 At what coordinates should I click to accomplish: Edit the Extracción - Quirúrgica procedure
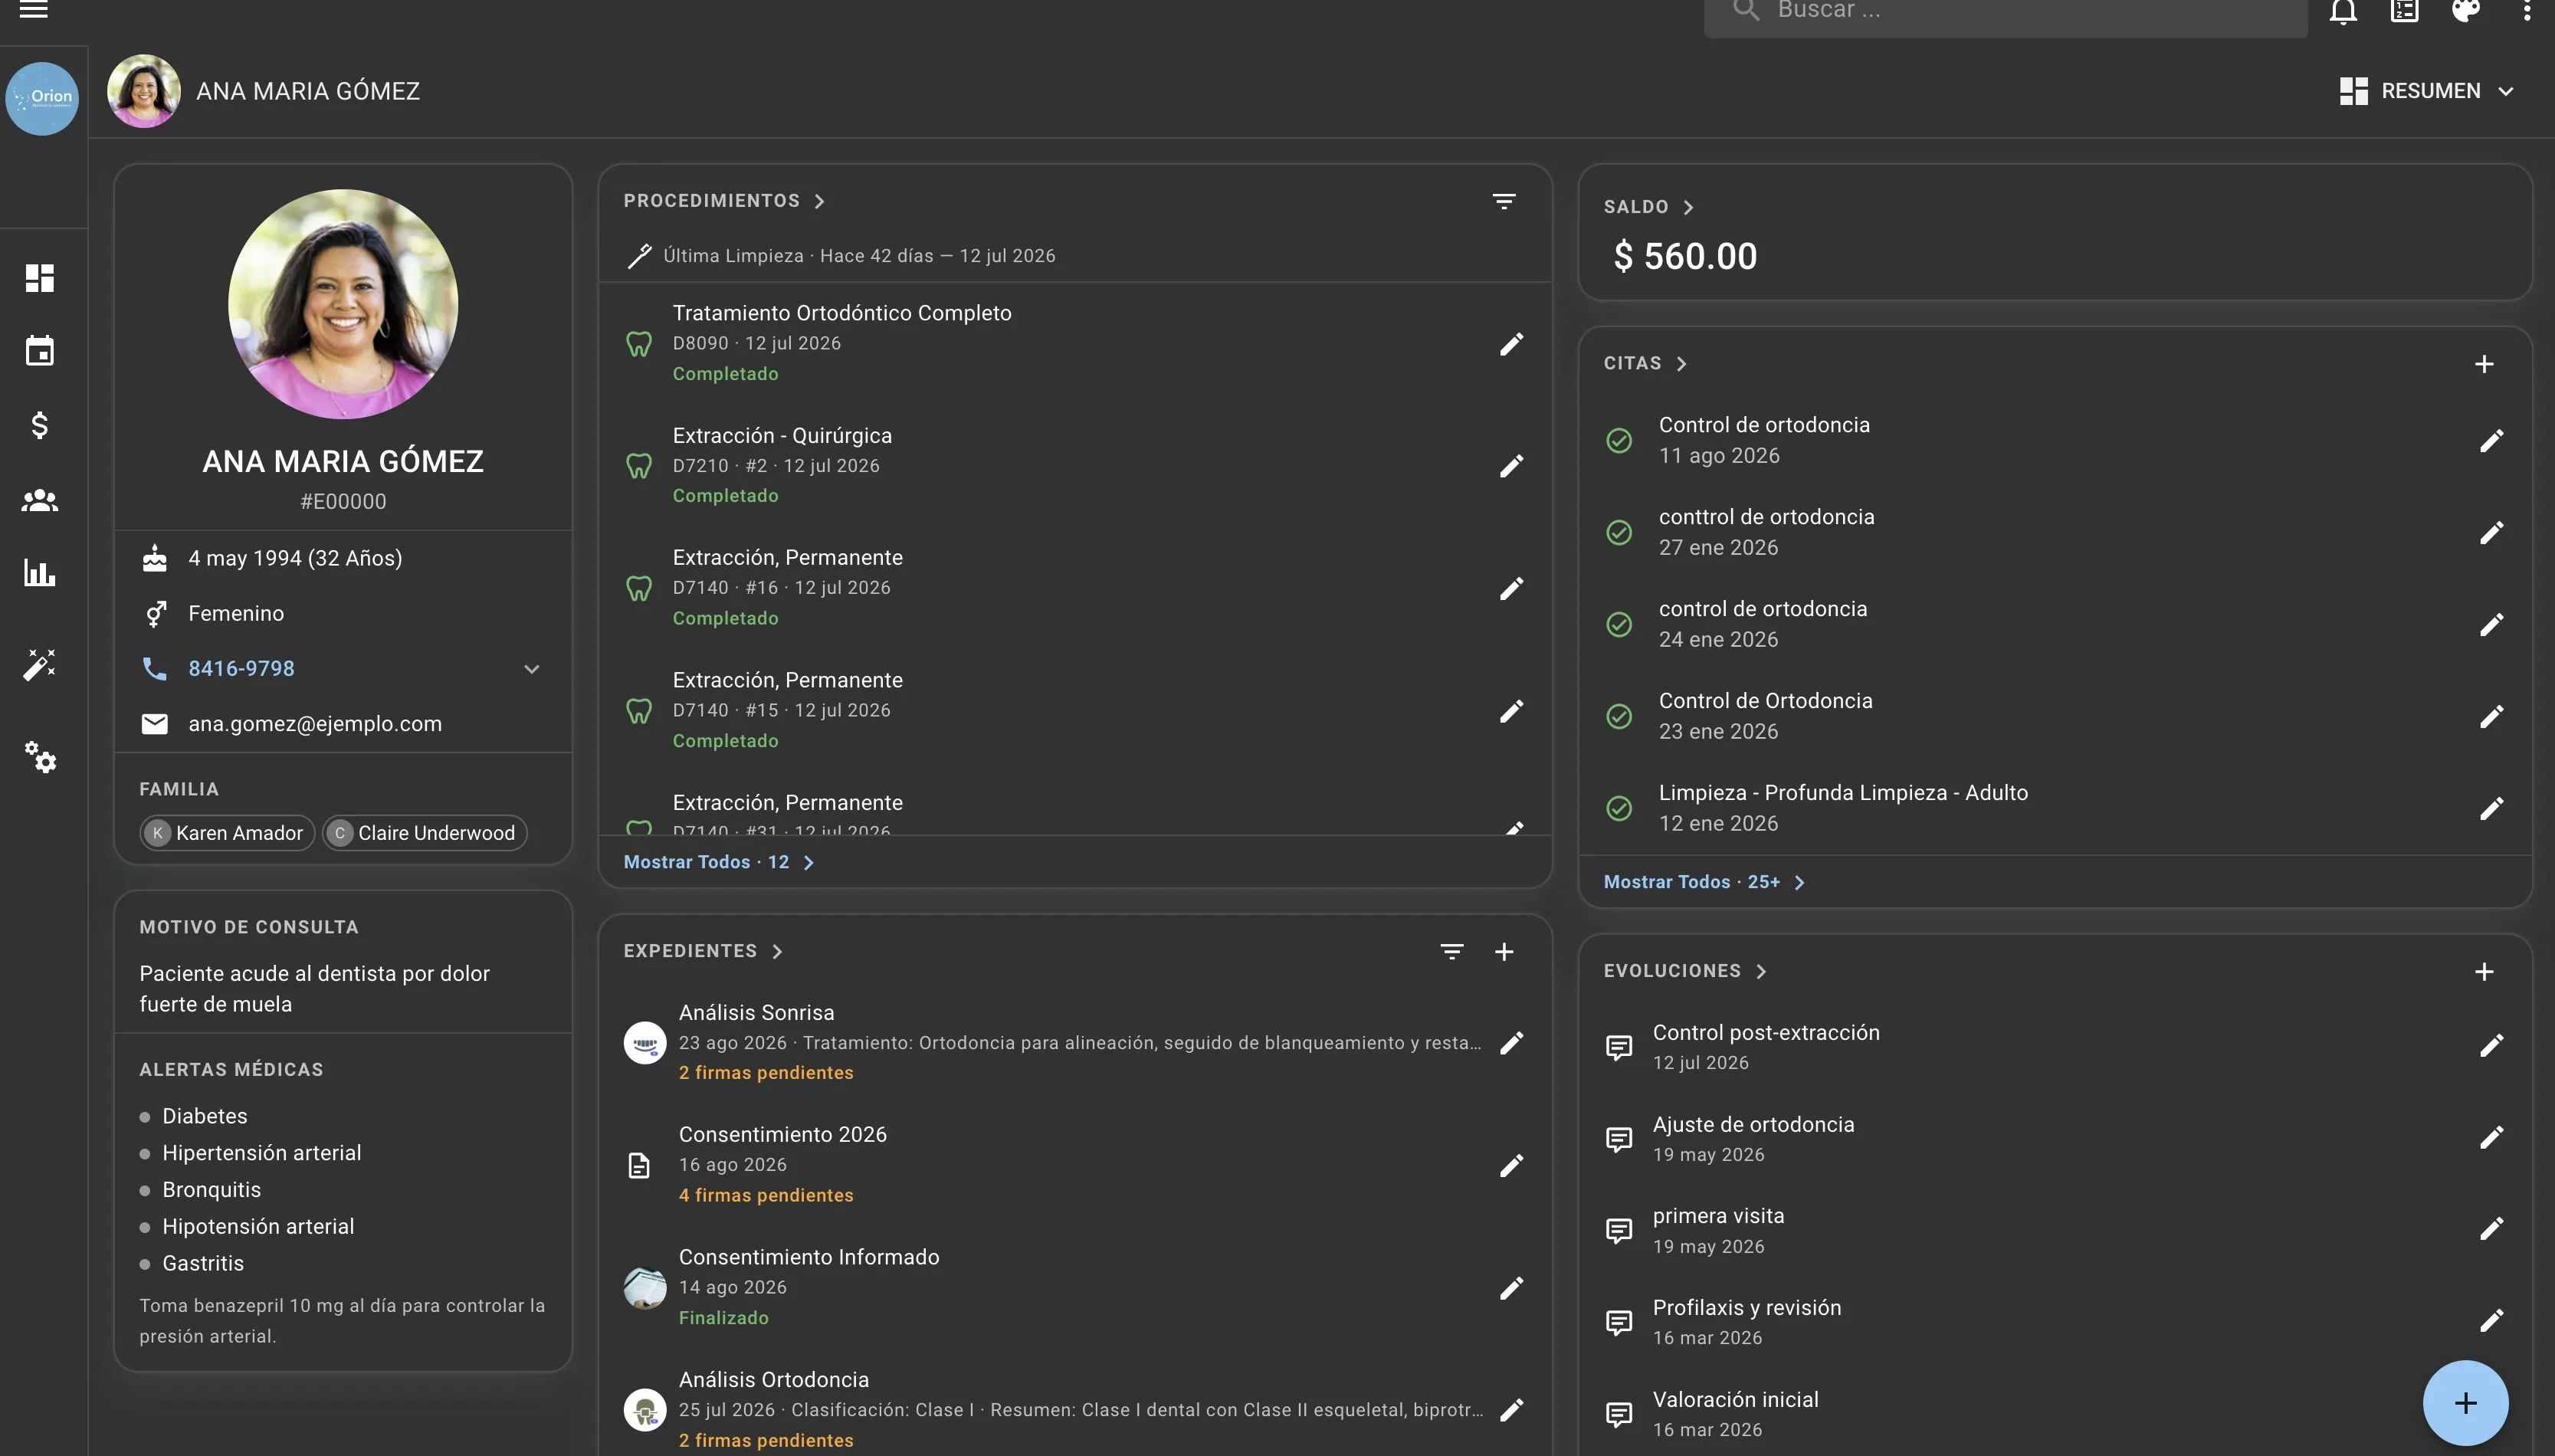click(x=1512, y=466)
